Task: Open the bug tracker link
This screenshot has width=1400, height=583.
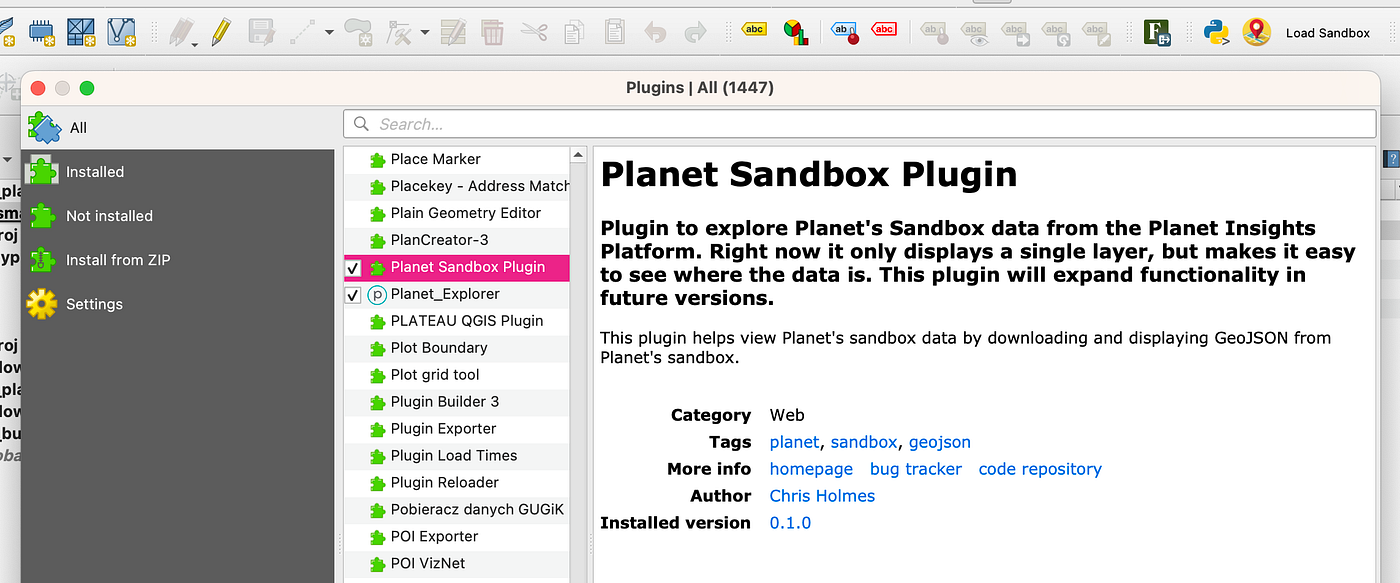Action: 916,469
